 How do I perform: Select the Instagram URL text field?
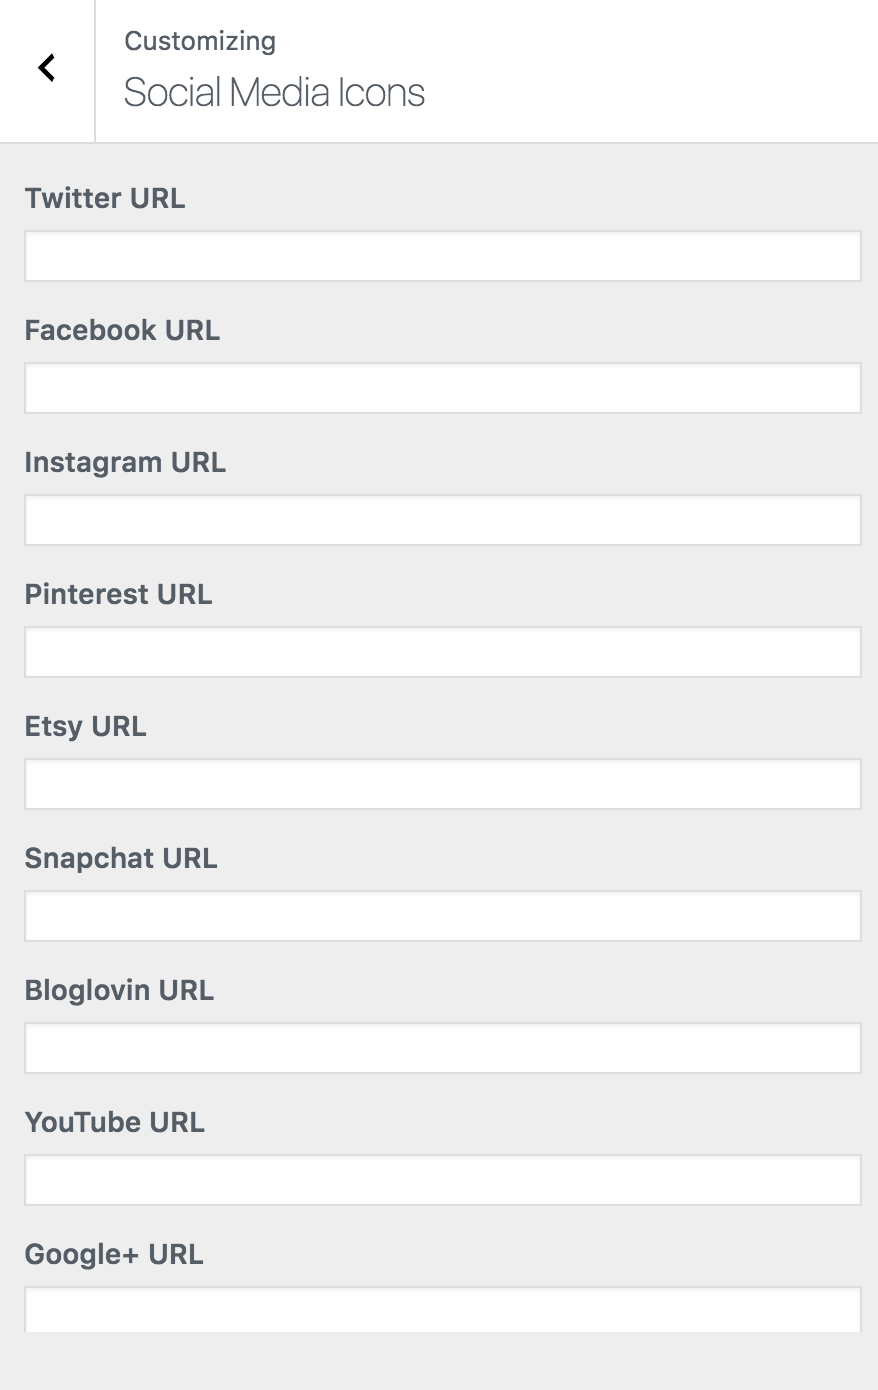[443, 520]
